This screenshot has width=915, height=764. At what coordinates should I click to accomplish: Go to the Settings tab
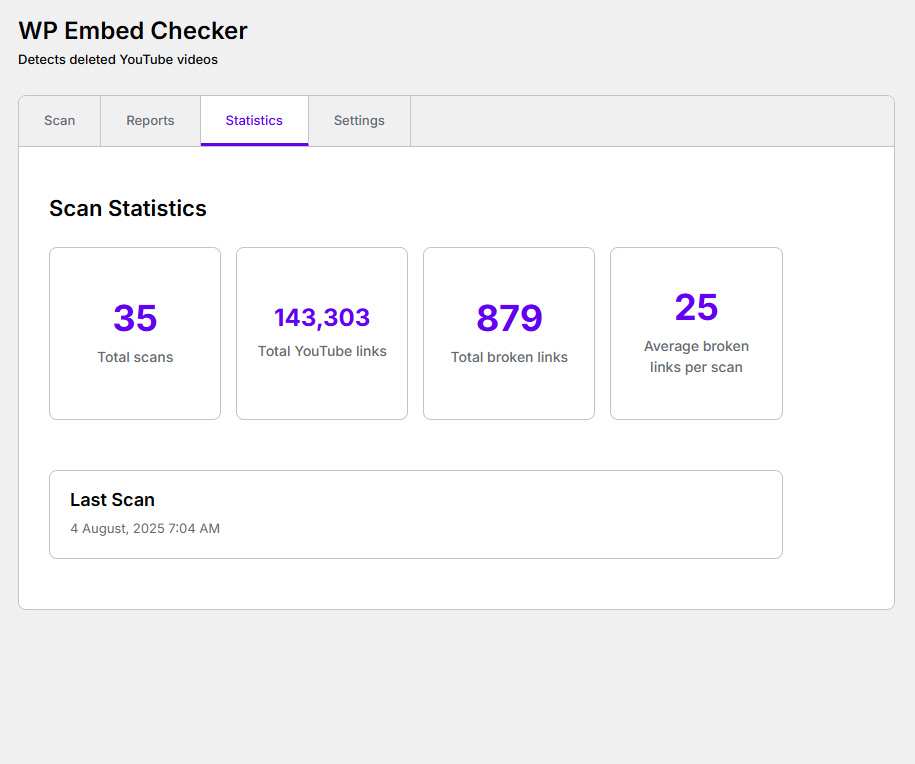coord(359,121)
